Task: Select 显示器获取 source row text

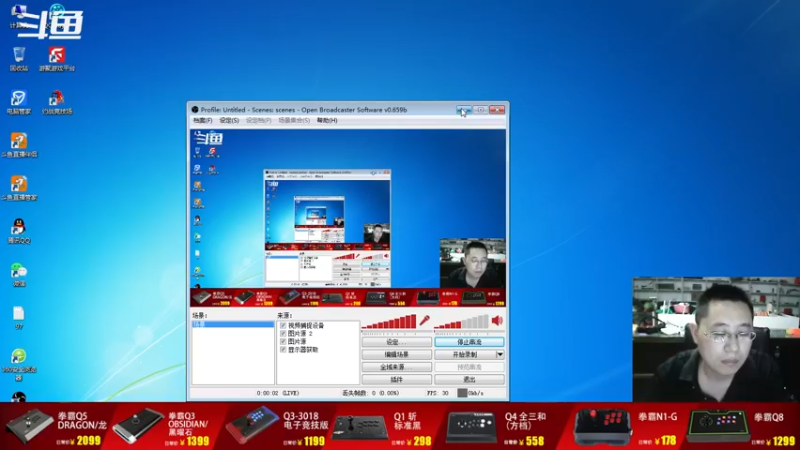Action: click(x=303, y=349)
